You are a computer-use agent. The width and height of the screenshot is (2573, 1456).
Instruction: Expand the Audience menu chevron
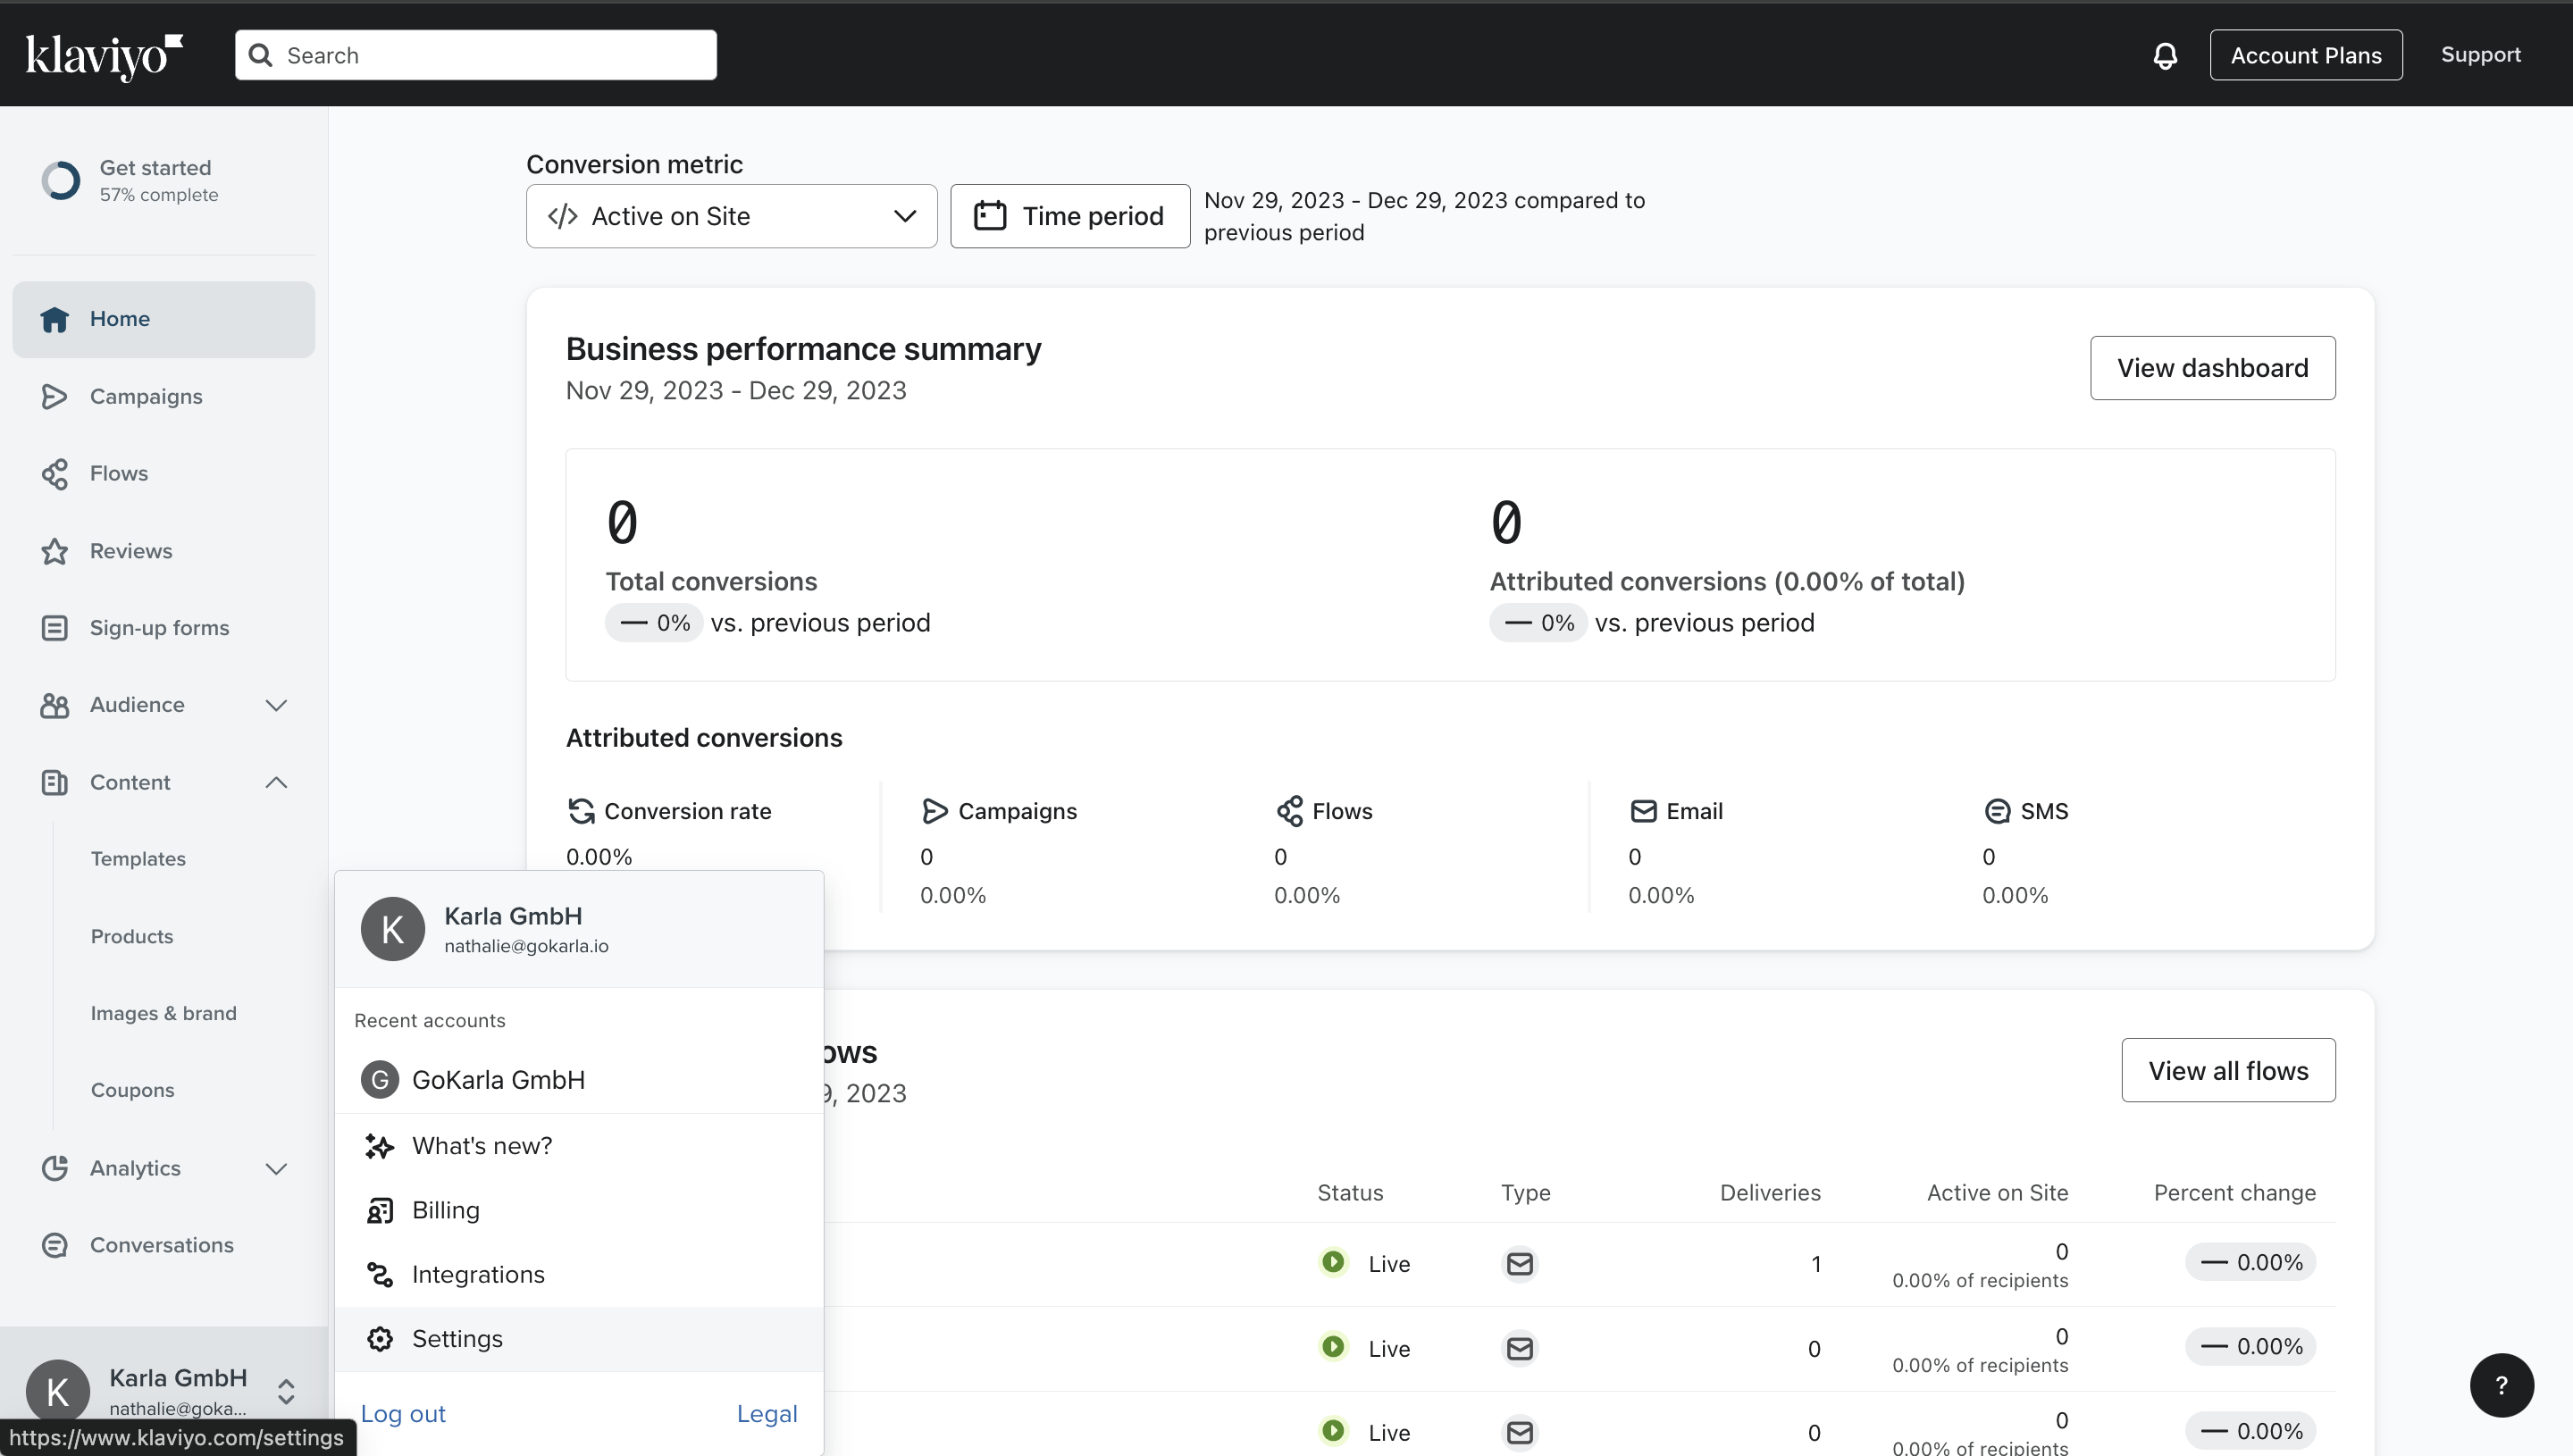click(276, 705)
